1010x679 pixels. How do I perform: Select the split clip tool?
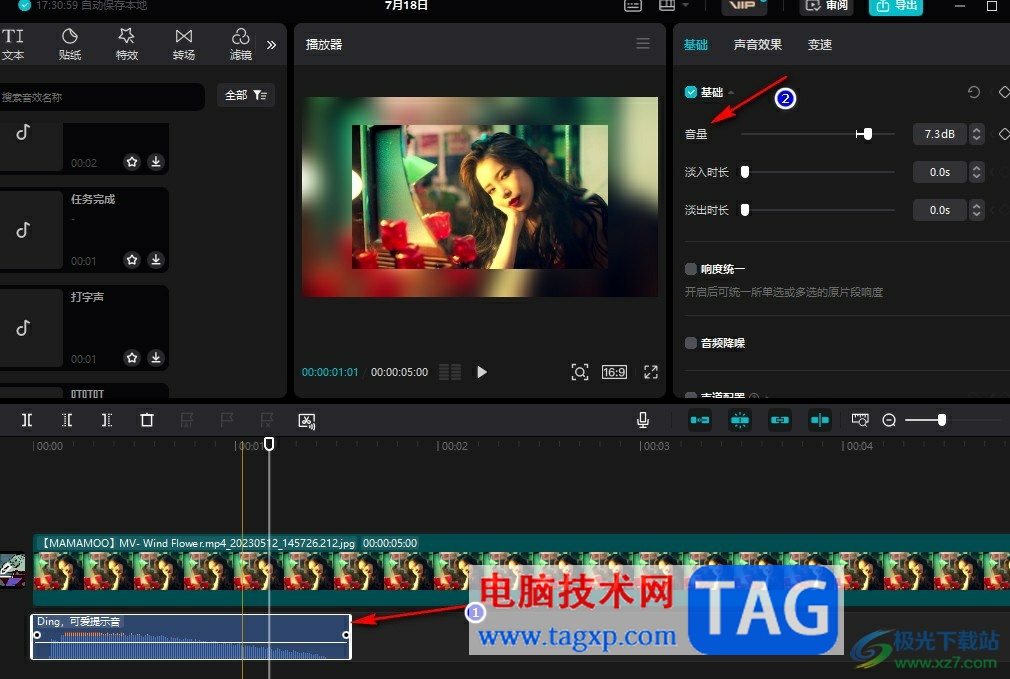tap(27, 420)
